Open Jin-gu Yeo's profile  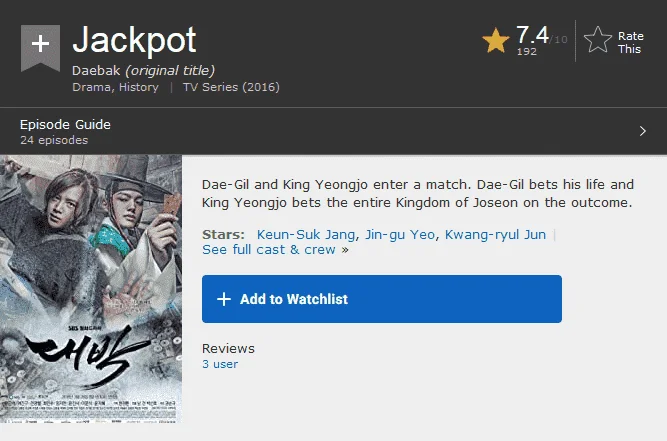[400, 234]
